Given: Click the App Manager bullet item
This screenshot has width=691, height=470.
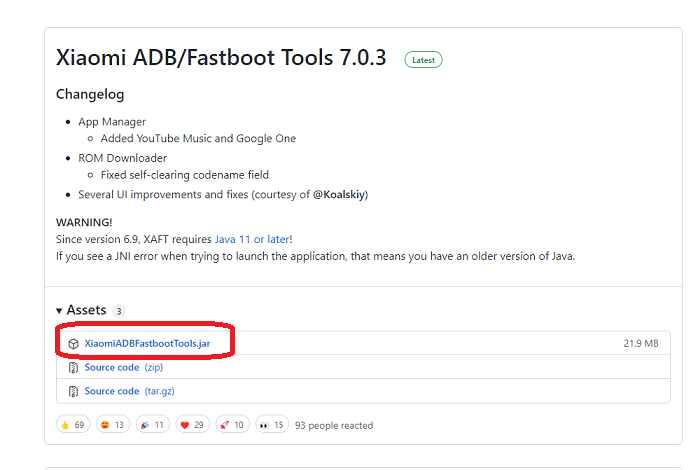Looking at the screenshot, I should pyautogui.click(x=112, y=122).
